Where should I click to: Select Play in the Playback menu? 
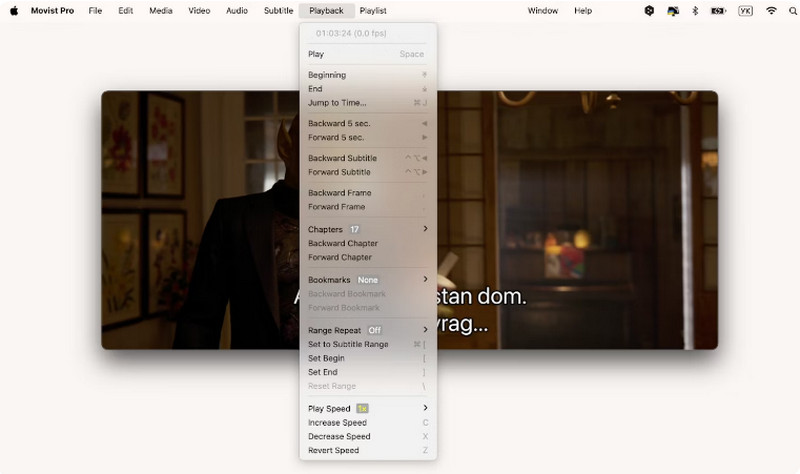point(316,54)
